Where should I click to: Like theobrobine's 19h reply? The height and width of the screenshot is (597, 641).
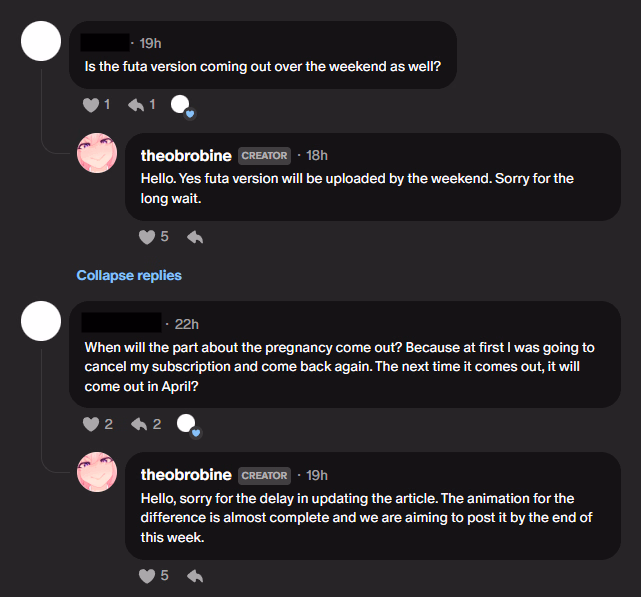coord(147,576)
